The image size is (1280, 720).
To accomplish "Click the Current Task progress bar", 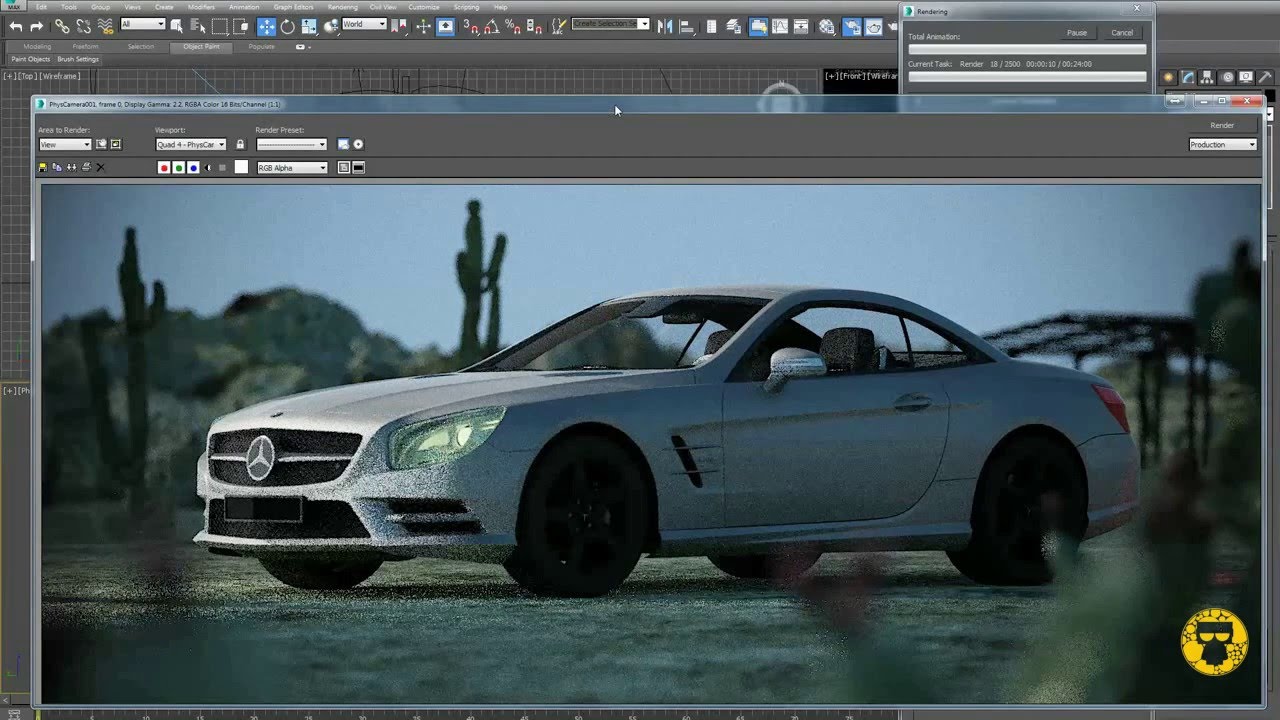I will [x=1027, y=76].
